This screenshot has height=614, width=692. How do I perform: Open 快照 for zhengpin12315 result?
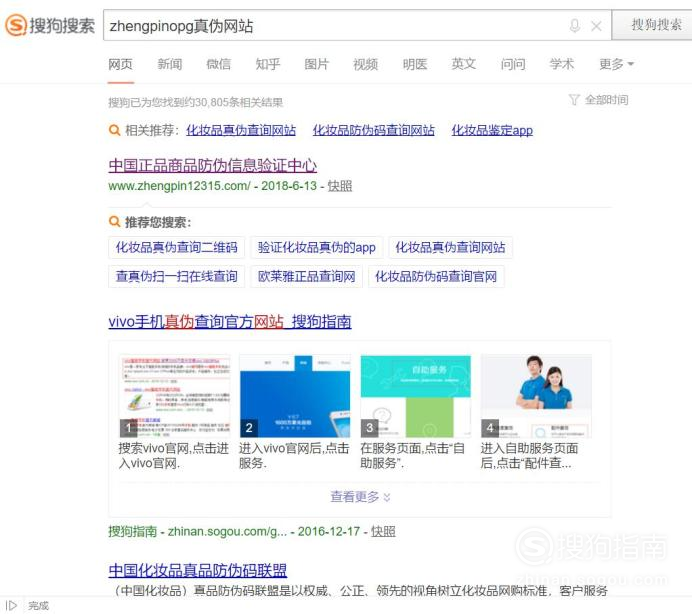[340, 186]
